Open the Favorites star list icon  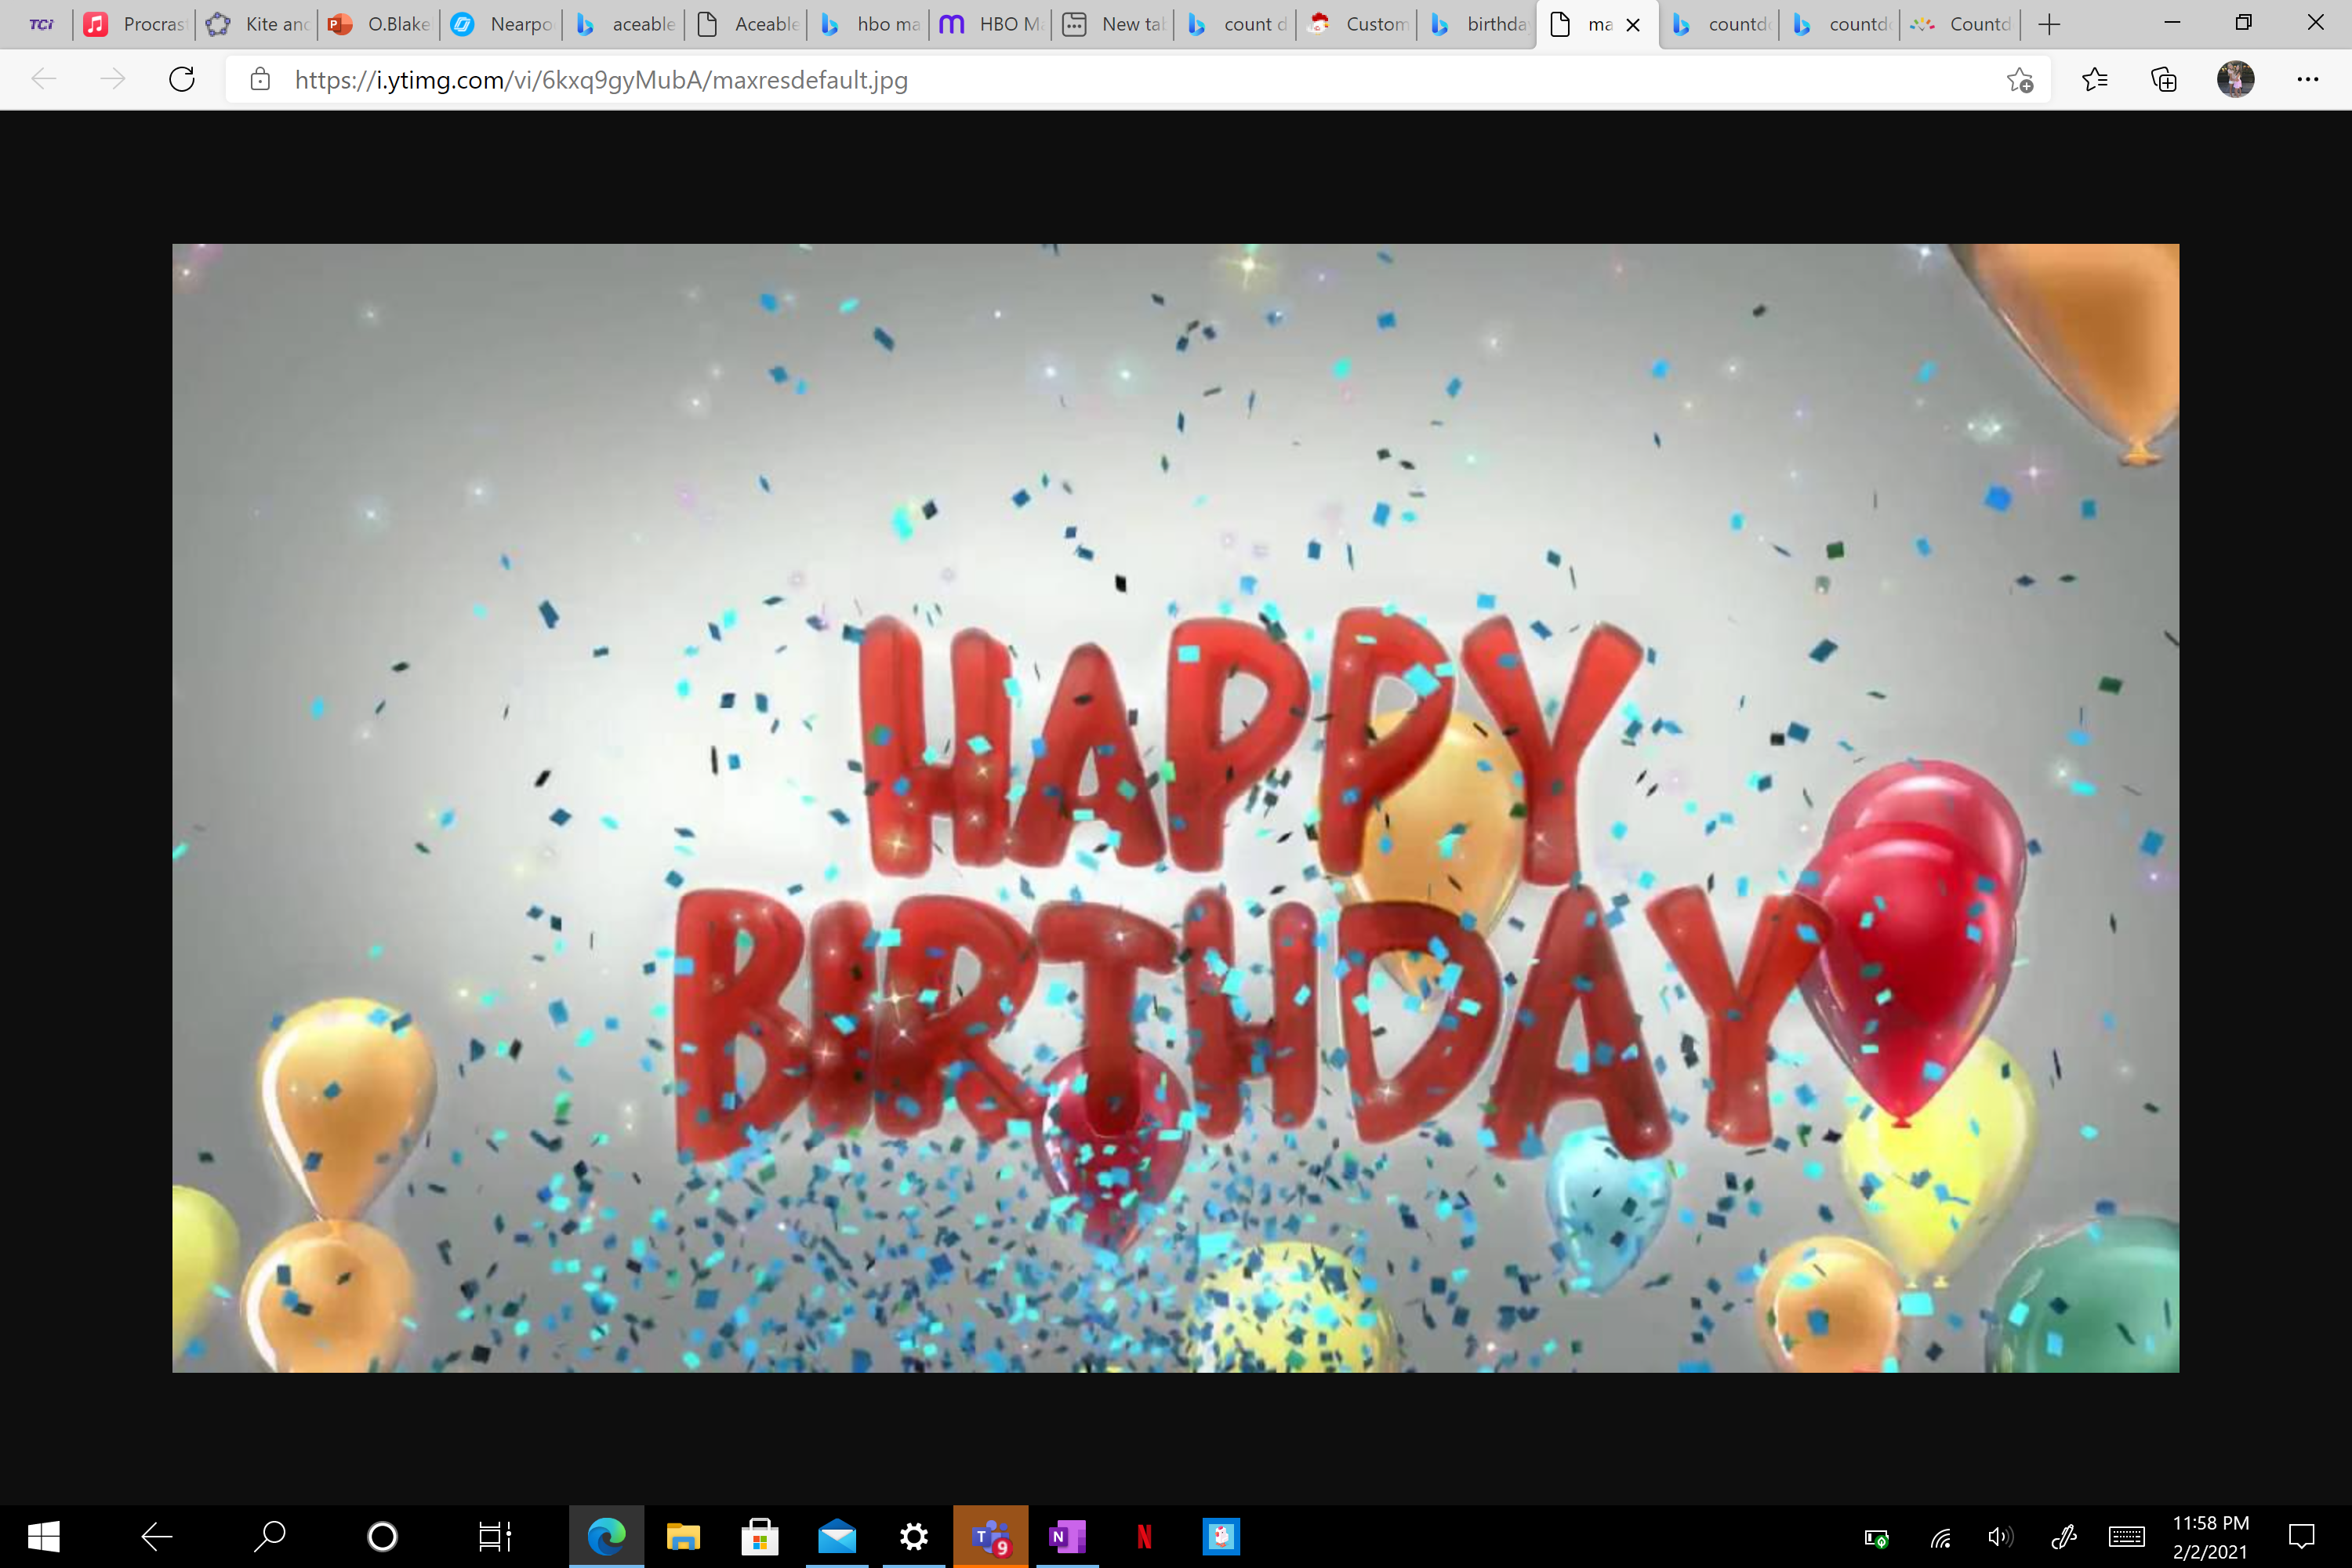click(2094, 79)
